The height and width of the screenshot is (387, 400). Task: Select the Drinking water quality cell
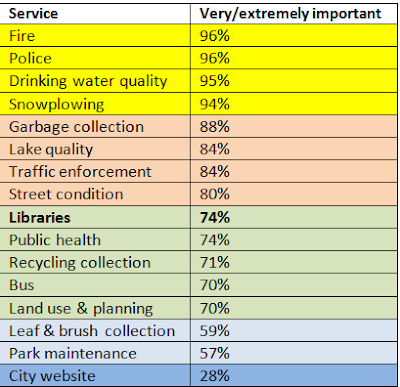(95, 81)
